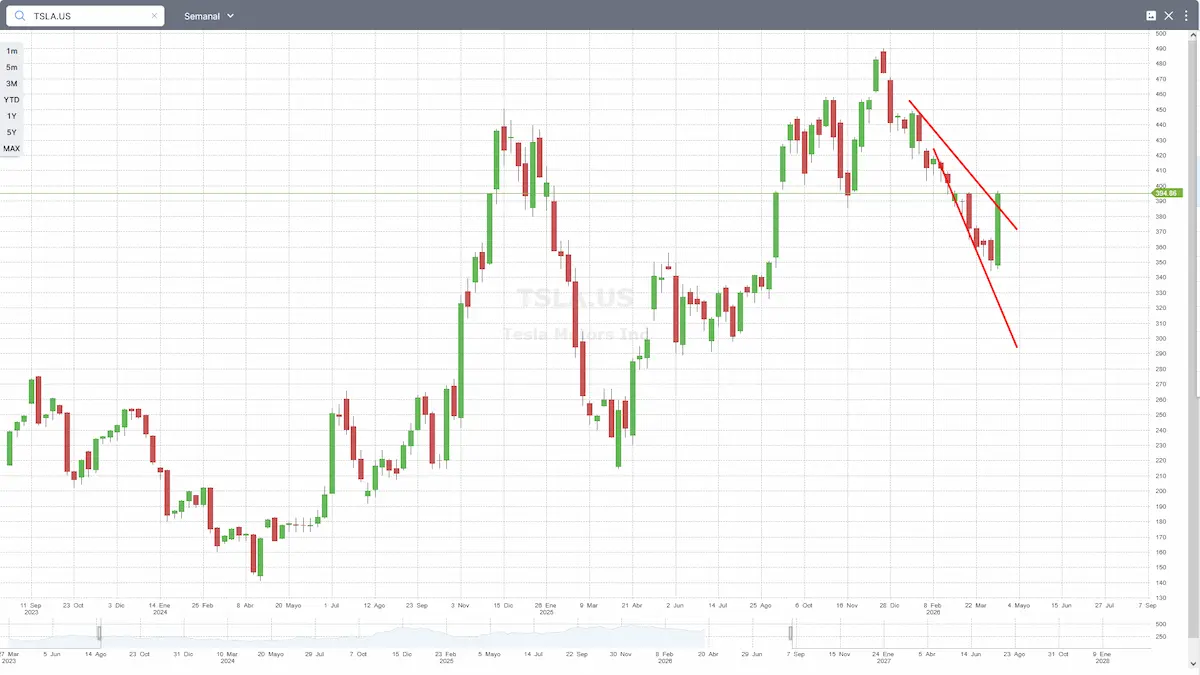Image resolution: width=1200 pixels, height=675 pixels.
Task: Select the 5m time range
Action: point(12,67)
